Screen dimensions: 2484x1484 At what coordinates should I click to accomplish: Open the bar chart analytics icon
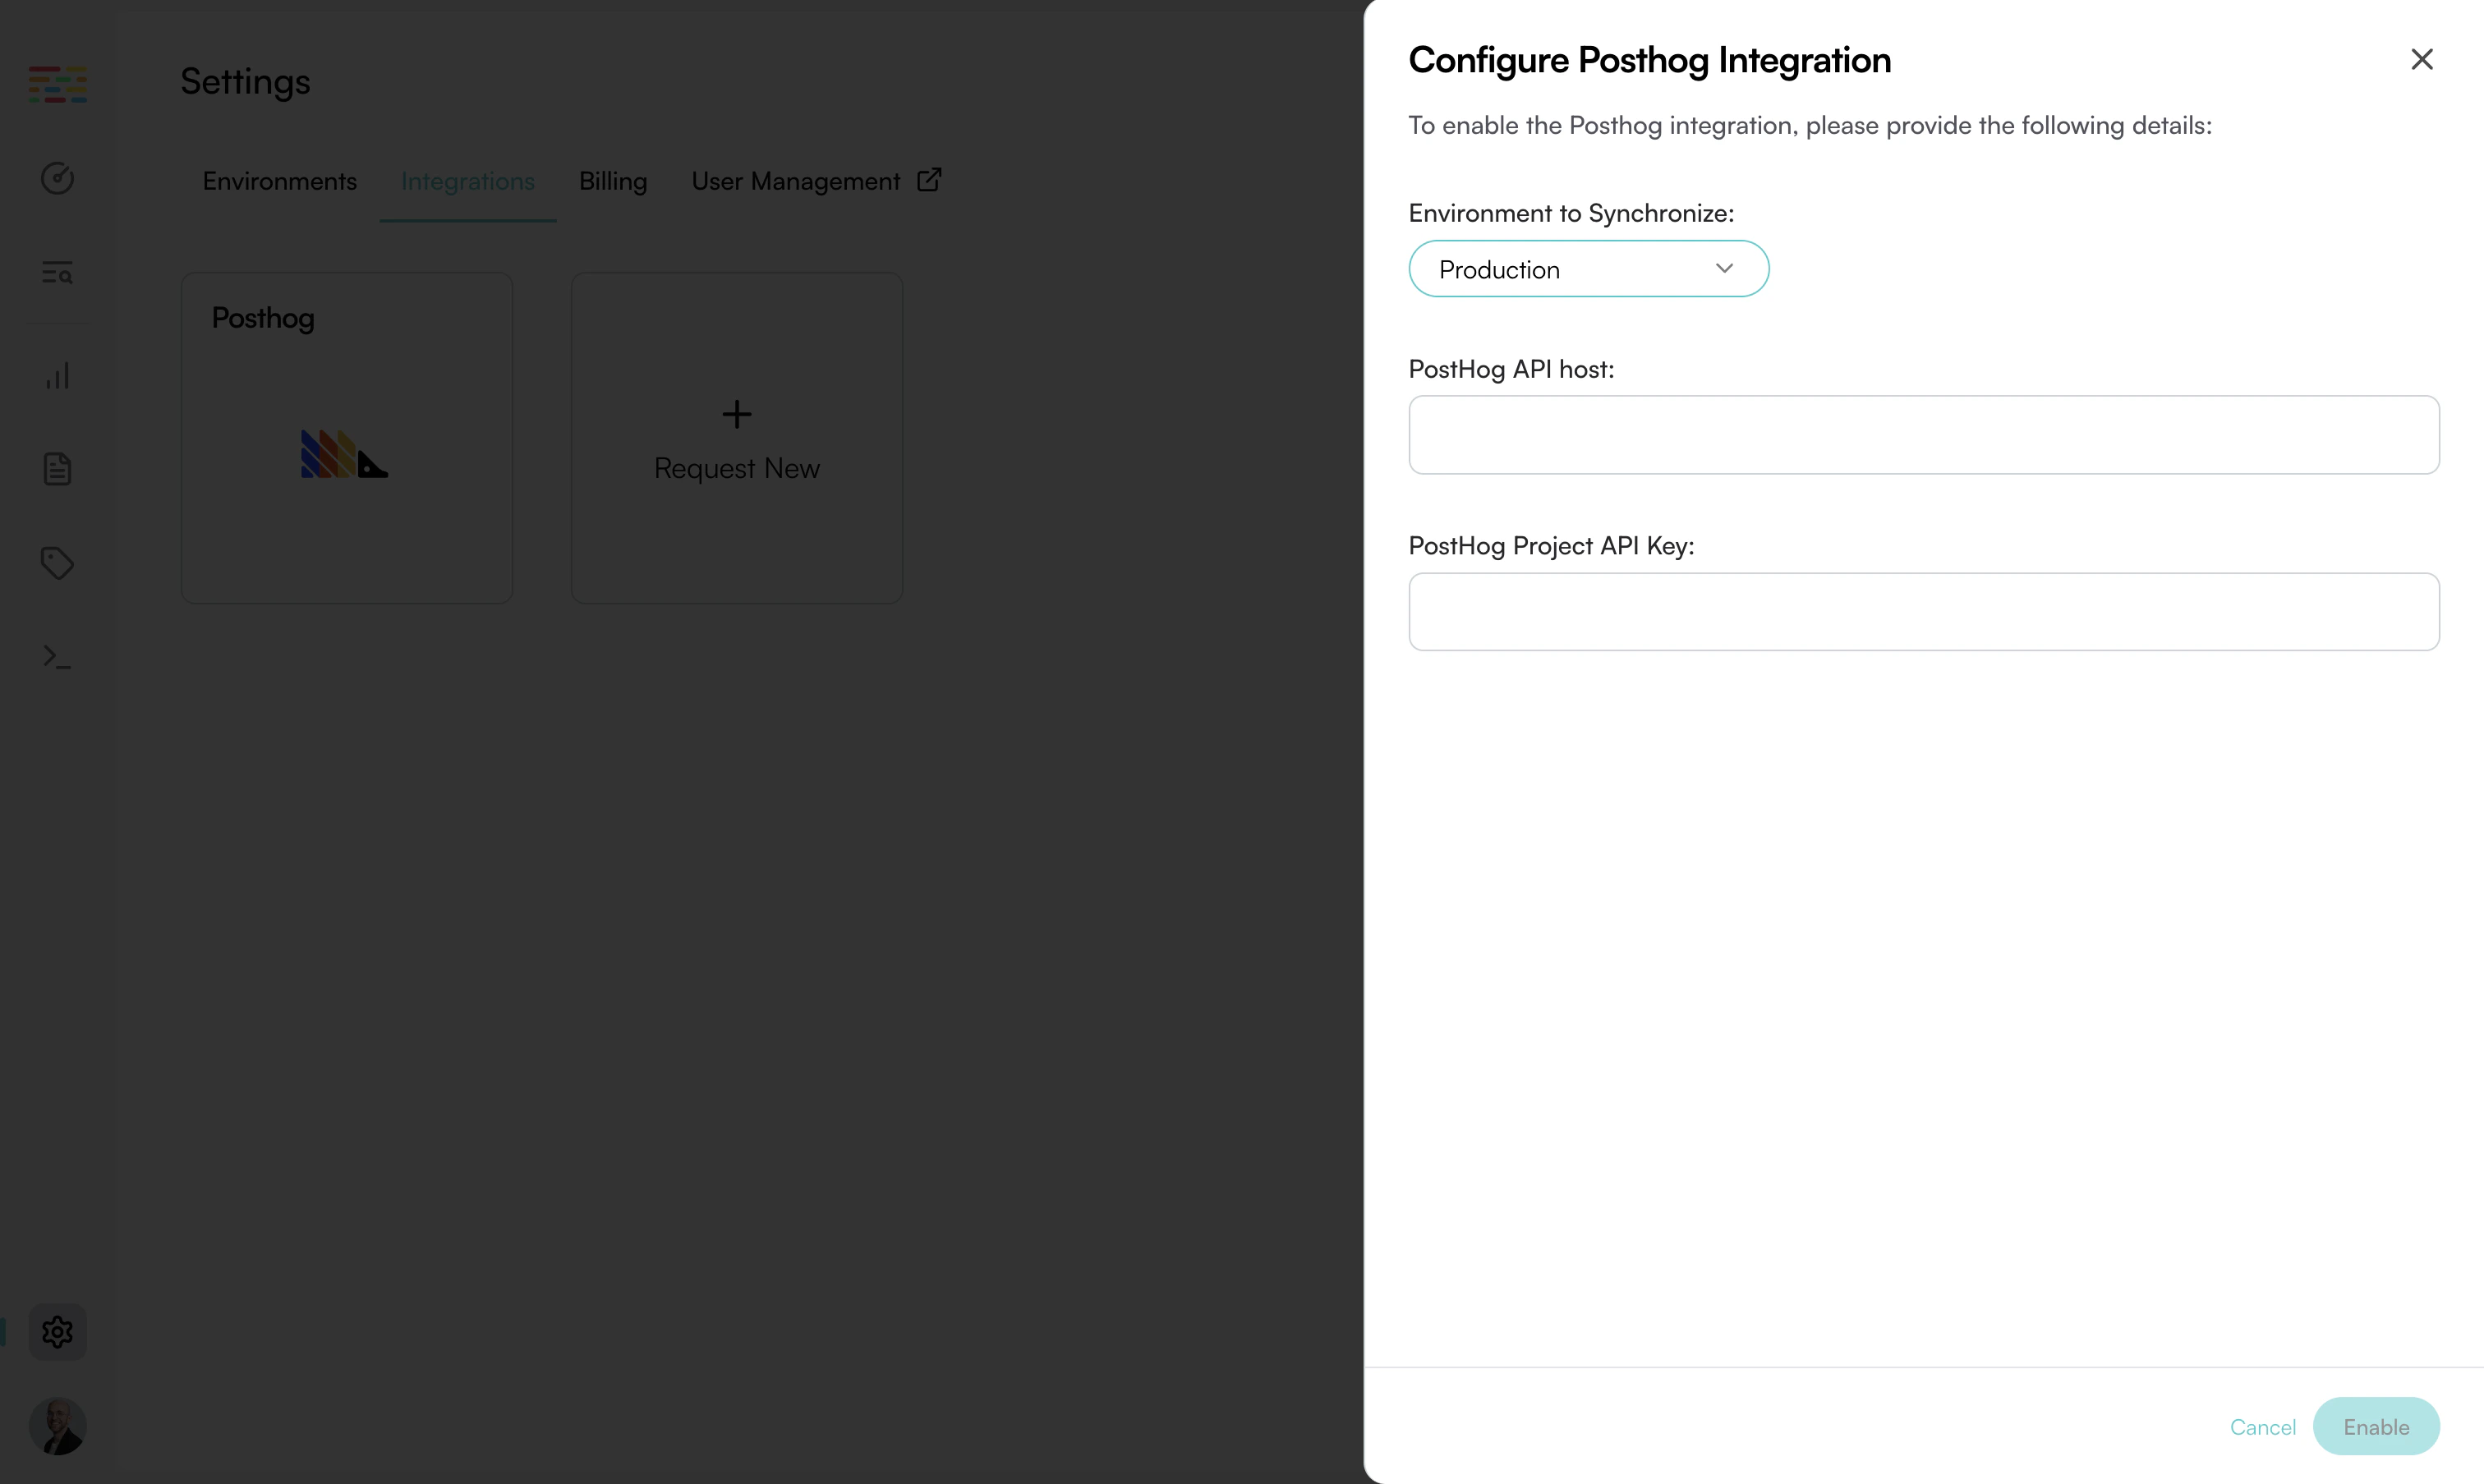click(57, 376)
